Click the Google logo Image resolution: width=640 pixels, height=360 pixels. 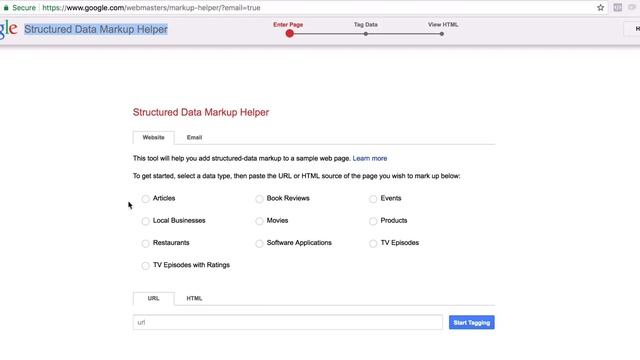[8, 29]
